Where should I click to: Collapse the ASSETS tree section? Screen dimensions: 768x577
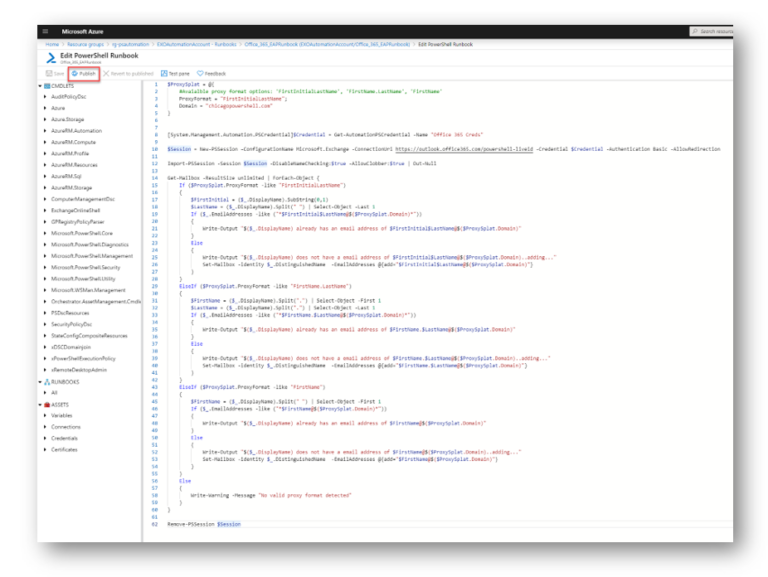(x=40, y=405)
